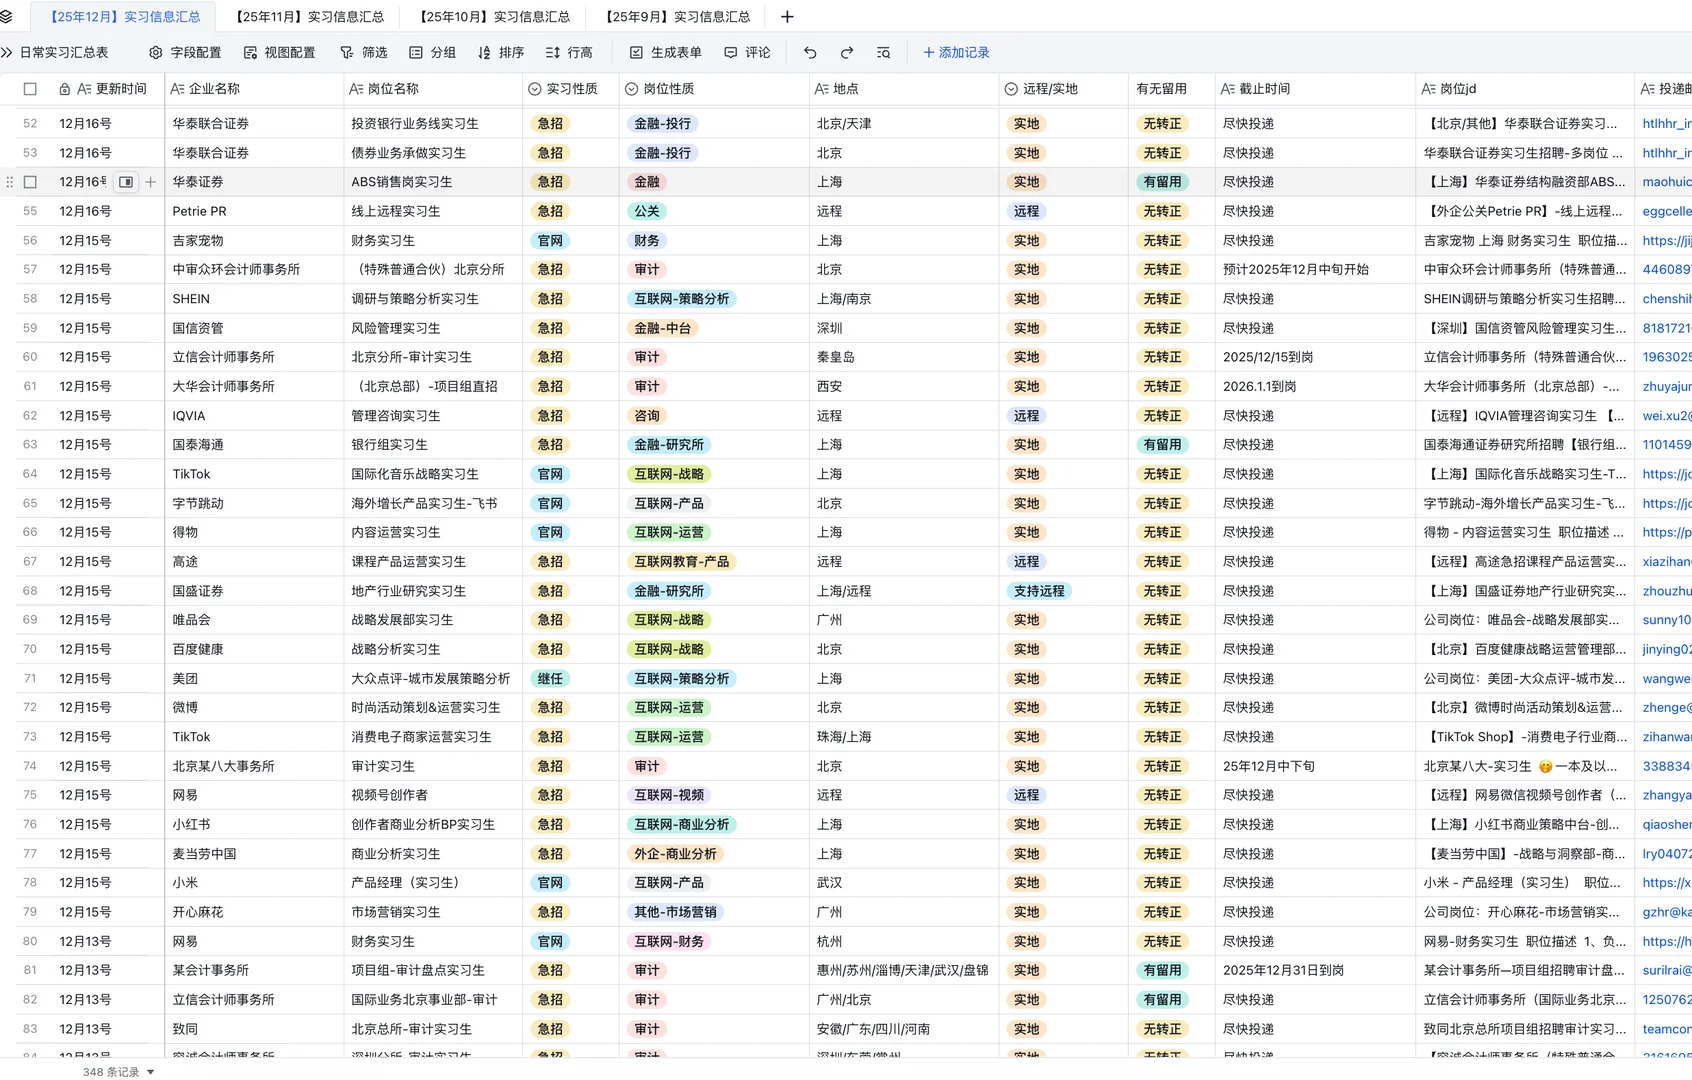Click the text type icon of 岗位jd column
Screen dimensions: 1692x1080
coord(1429,89)
